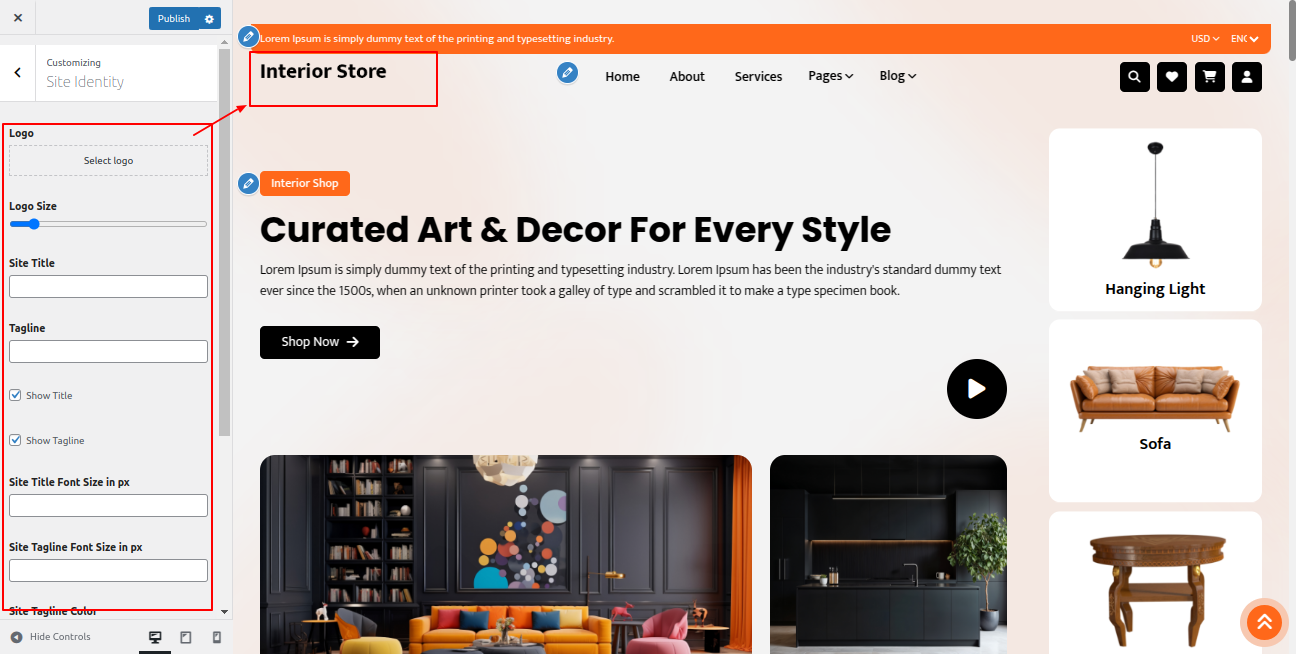This screenshot has width=1296, height=654.
Task: Open the search icon in site header
Action: (x=1134, y=77)
